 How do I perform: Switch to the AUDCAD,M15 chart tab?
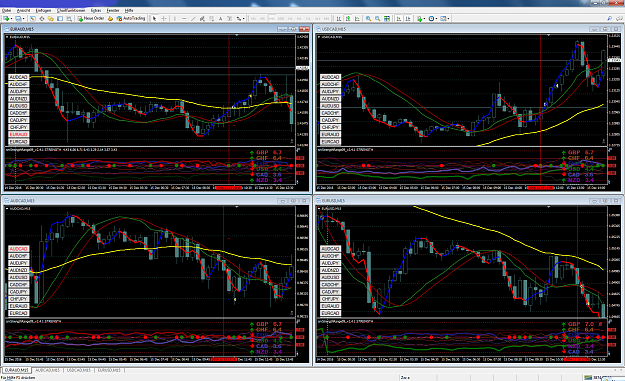point(47,370)
